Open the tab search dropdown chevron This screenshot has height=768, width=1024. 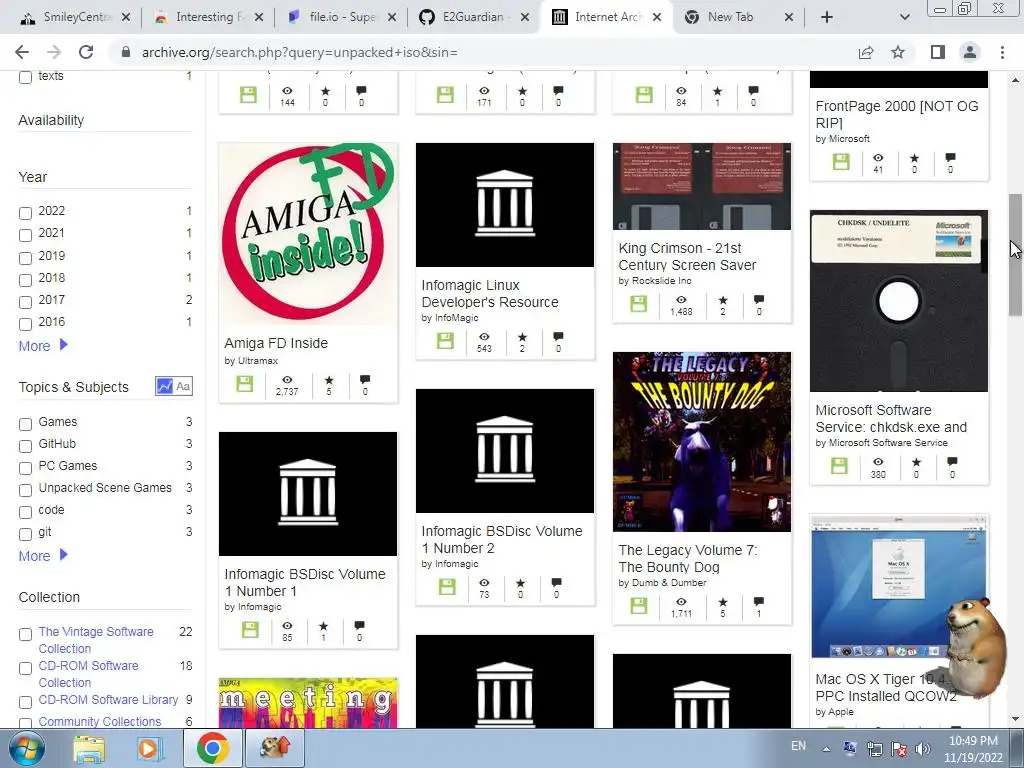coord(904,17)
